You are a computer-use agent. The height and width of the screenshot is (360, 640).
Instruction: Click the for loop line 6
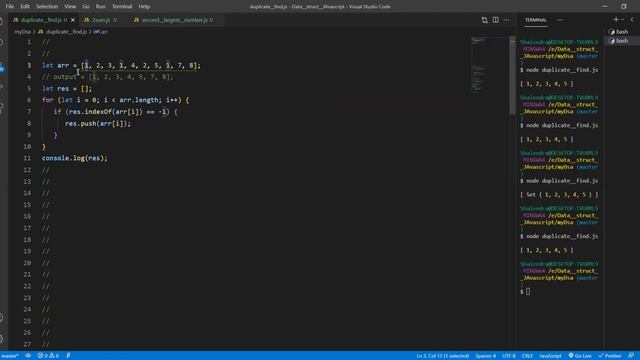point(116,100)
